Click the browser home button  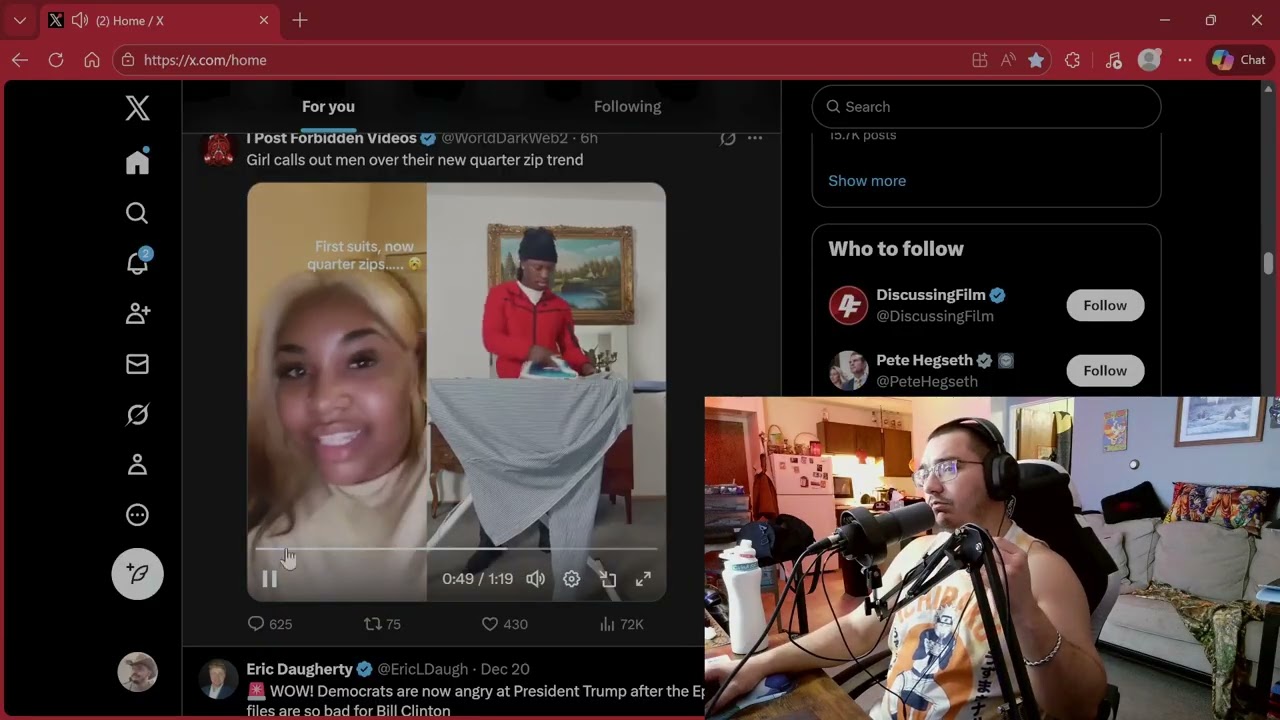click(92, 60)
